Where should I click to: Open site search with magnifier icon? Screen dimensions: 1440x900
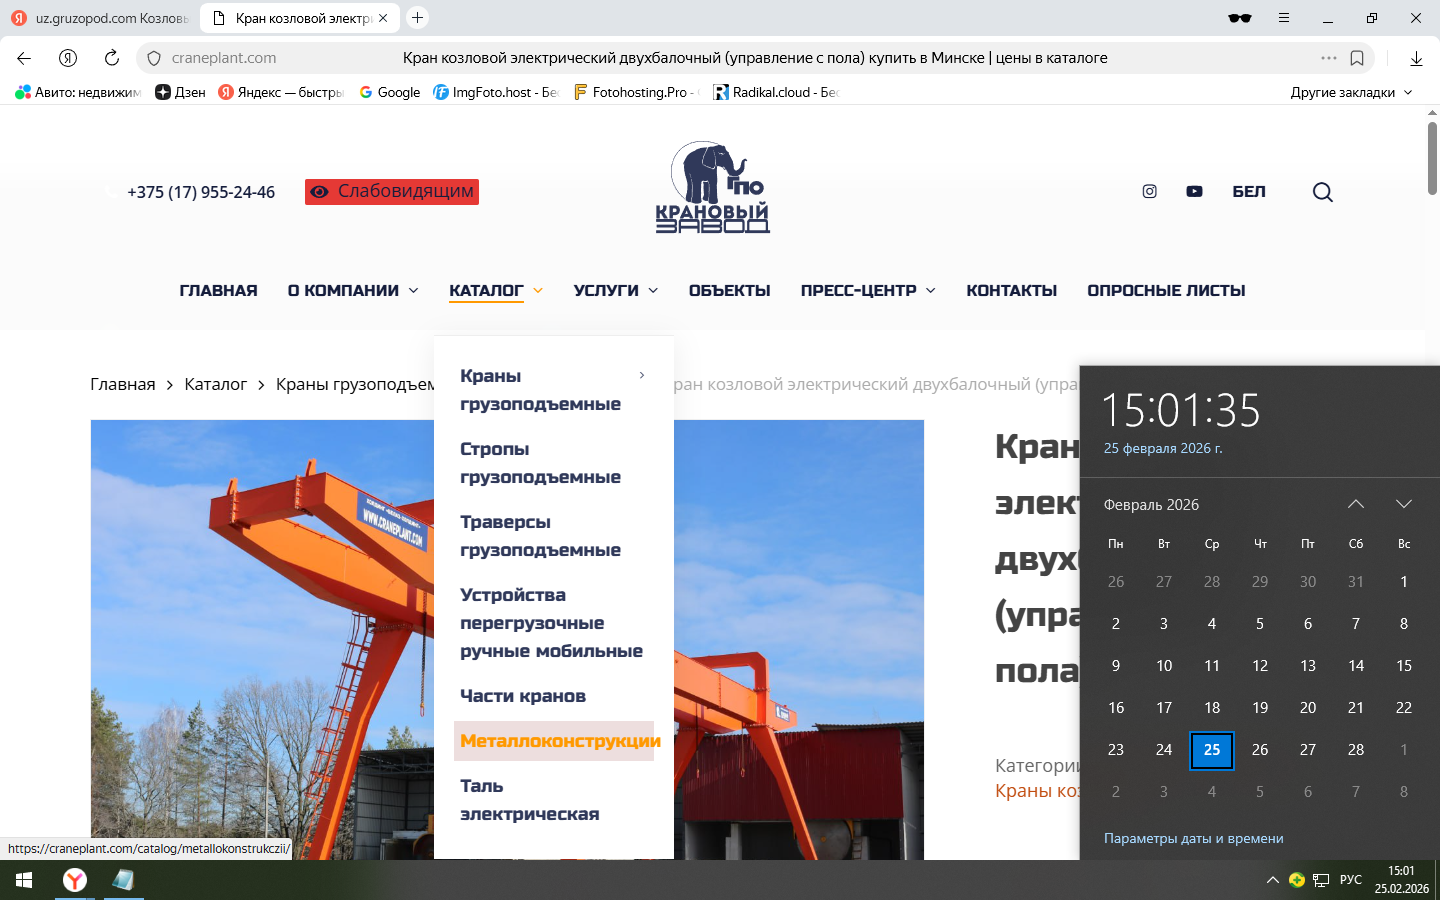coord(1323,192)
